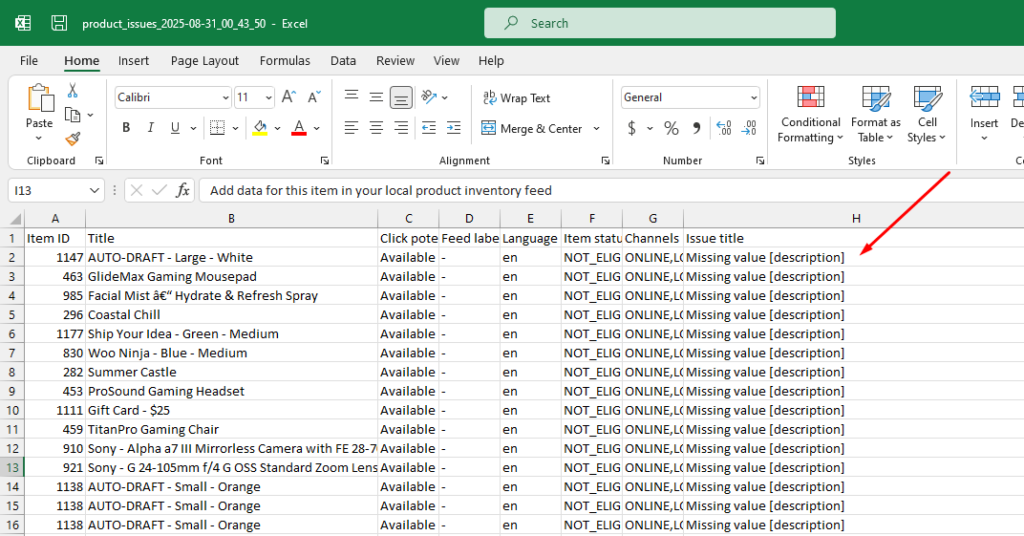1024x536 pixels.
Task: Switch to the Data tab
Action: (x=343, y=61)
